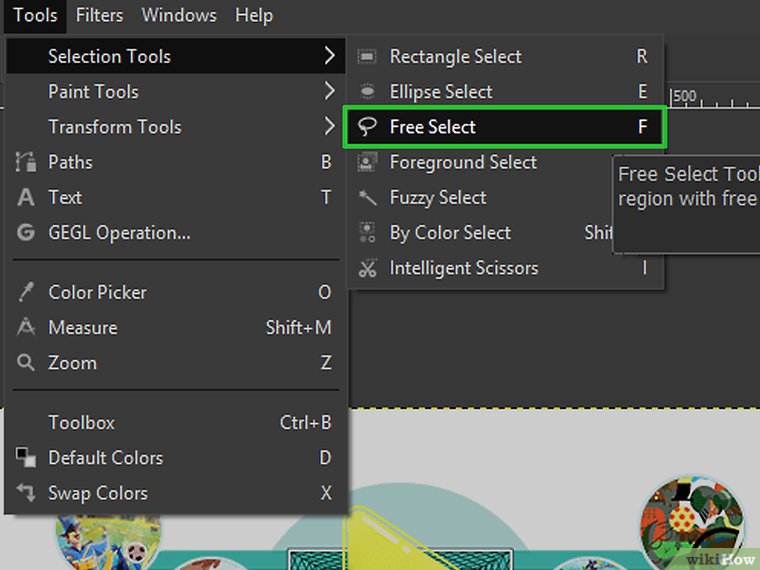Click the Color Picker eyedropper icon

[26, 293]
